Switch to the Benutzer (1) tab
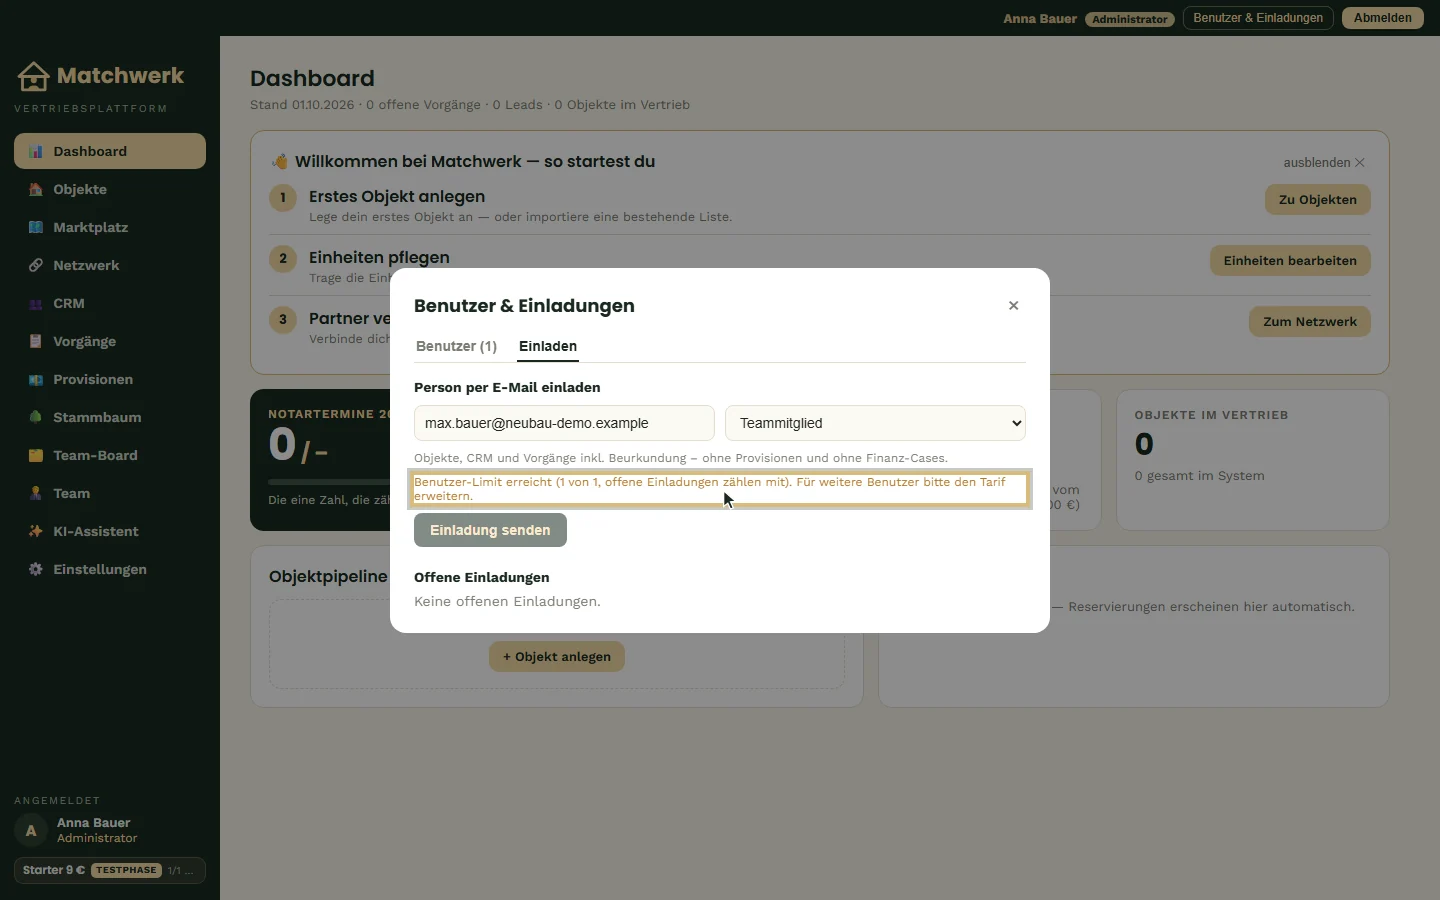This screenshot has width=1440, height=900. point(456,346)
